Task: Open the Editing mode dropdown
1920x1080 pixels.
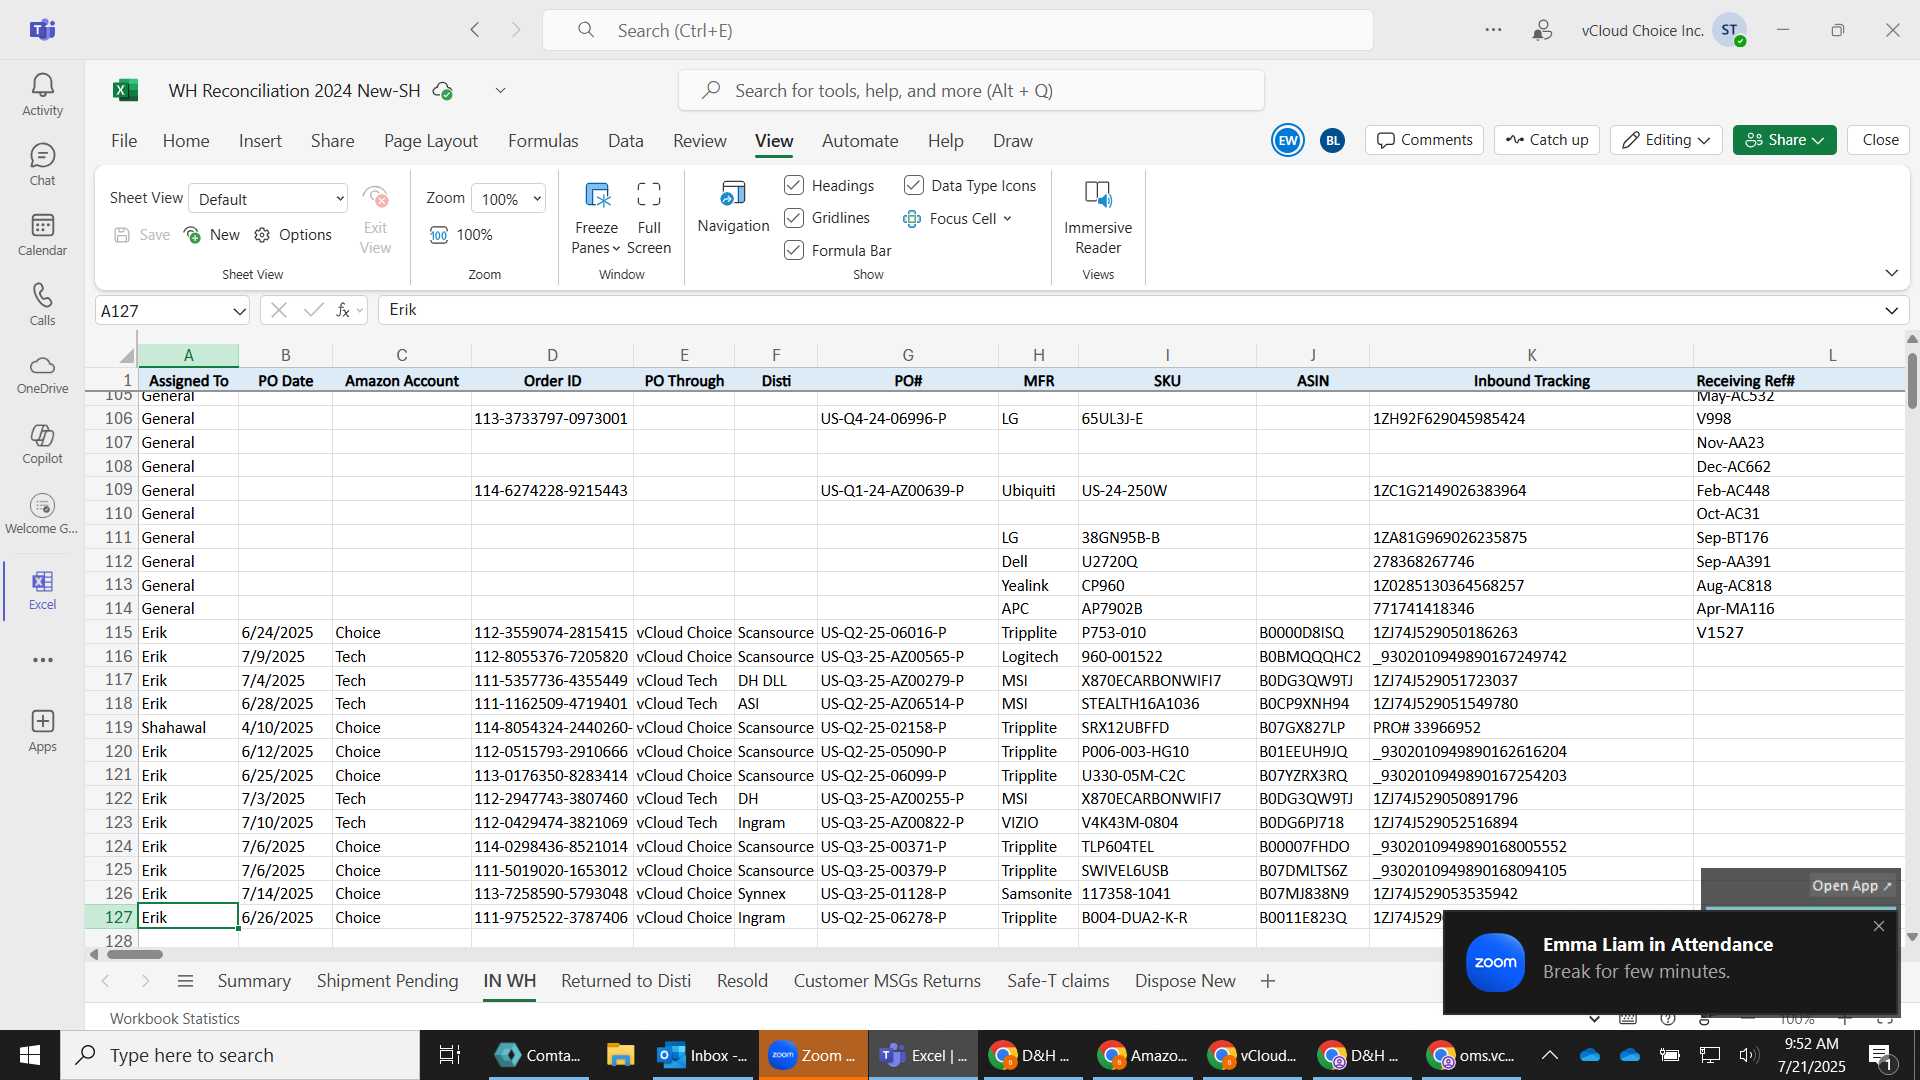Action: point(1666,140)
